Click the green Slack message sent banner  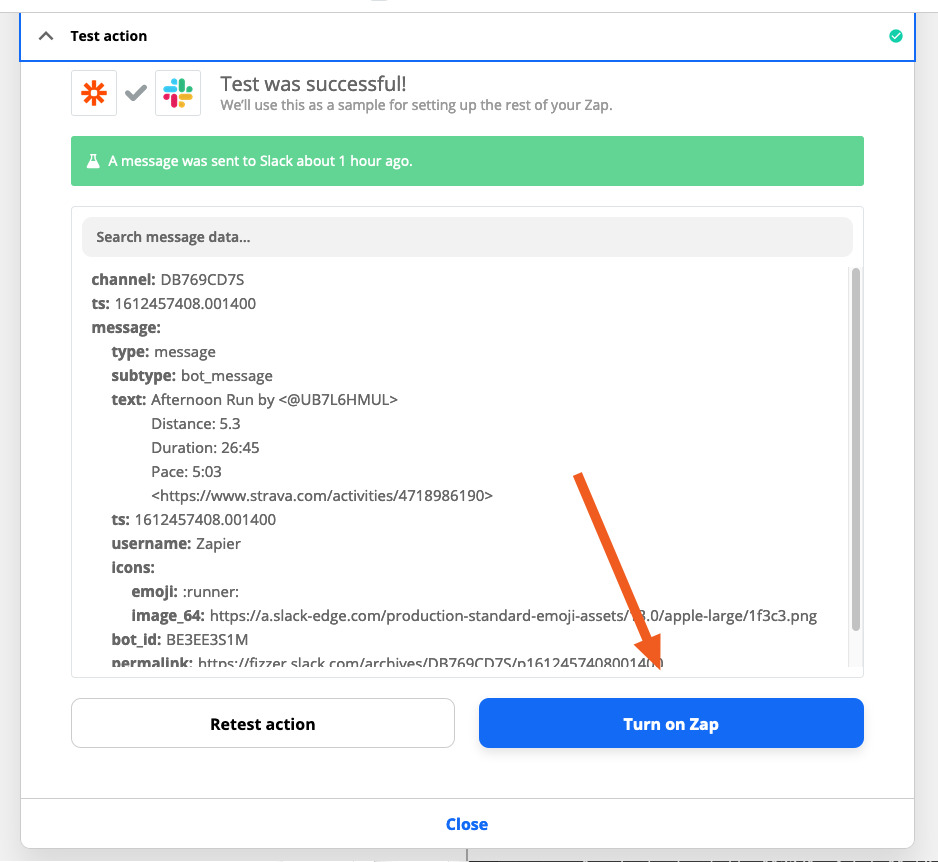click(467, 161)
